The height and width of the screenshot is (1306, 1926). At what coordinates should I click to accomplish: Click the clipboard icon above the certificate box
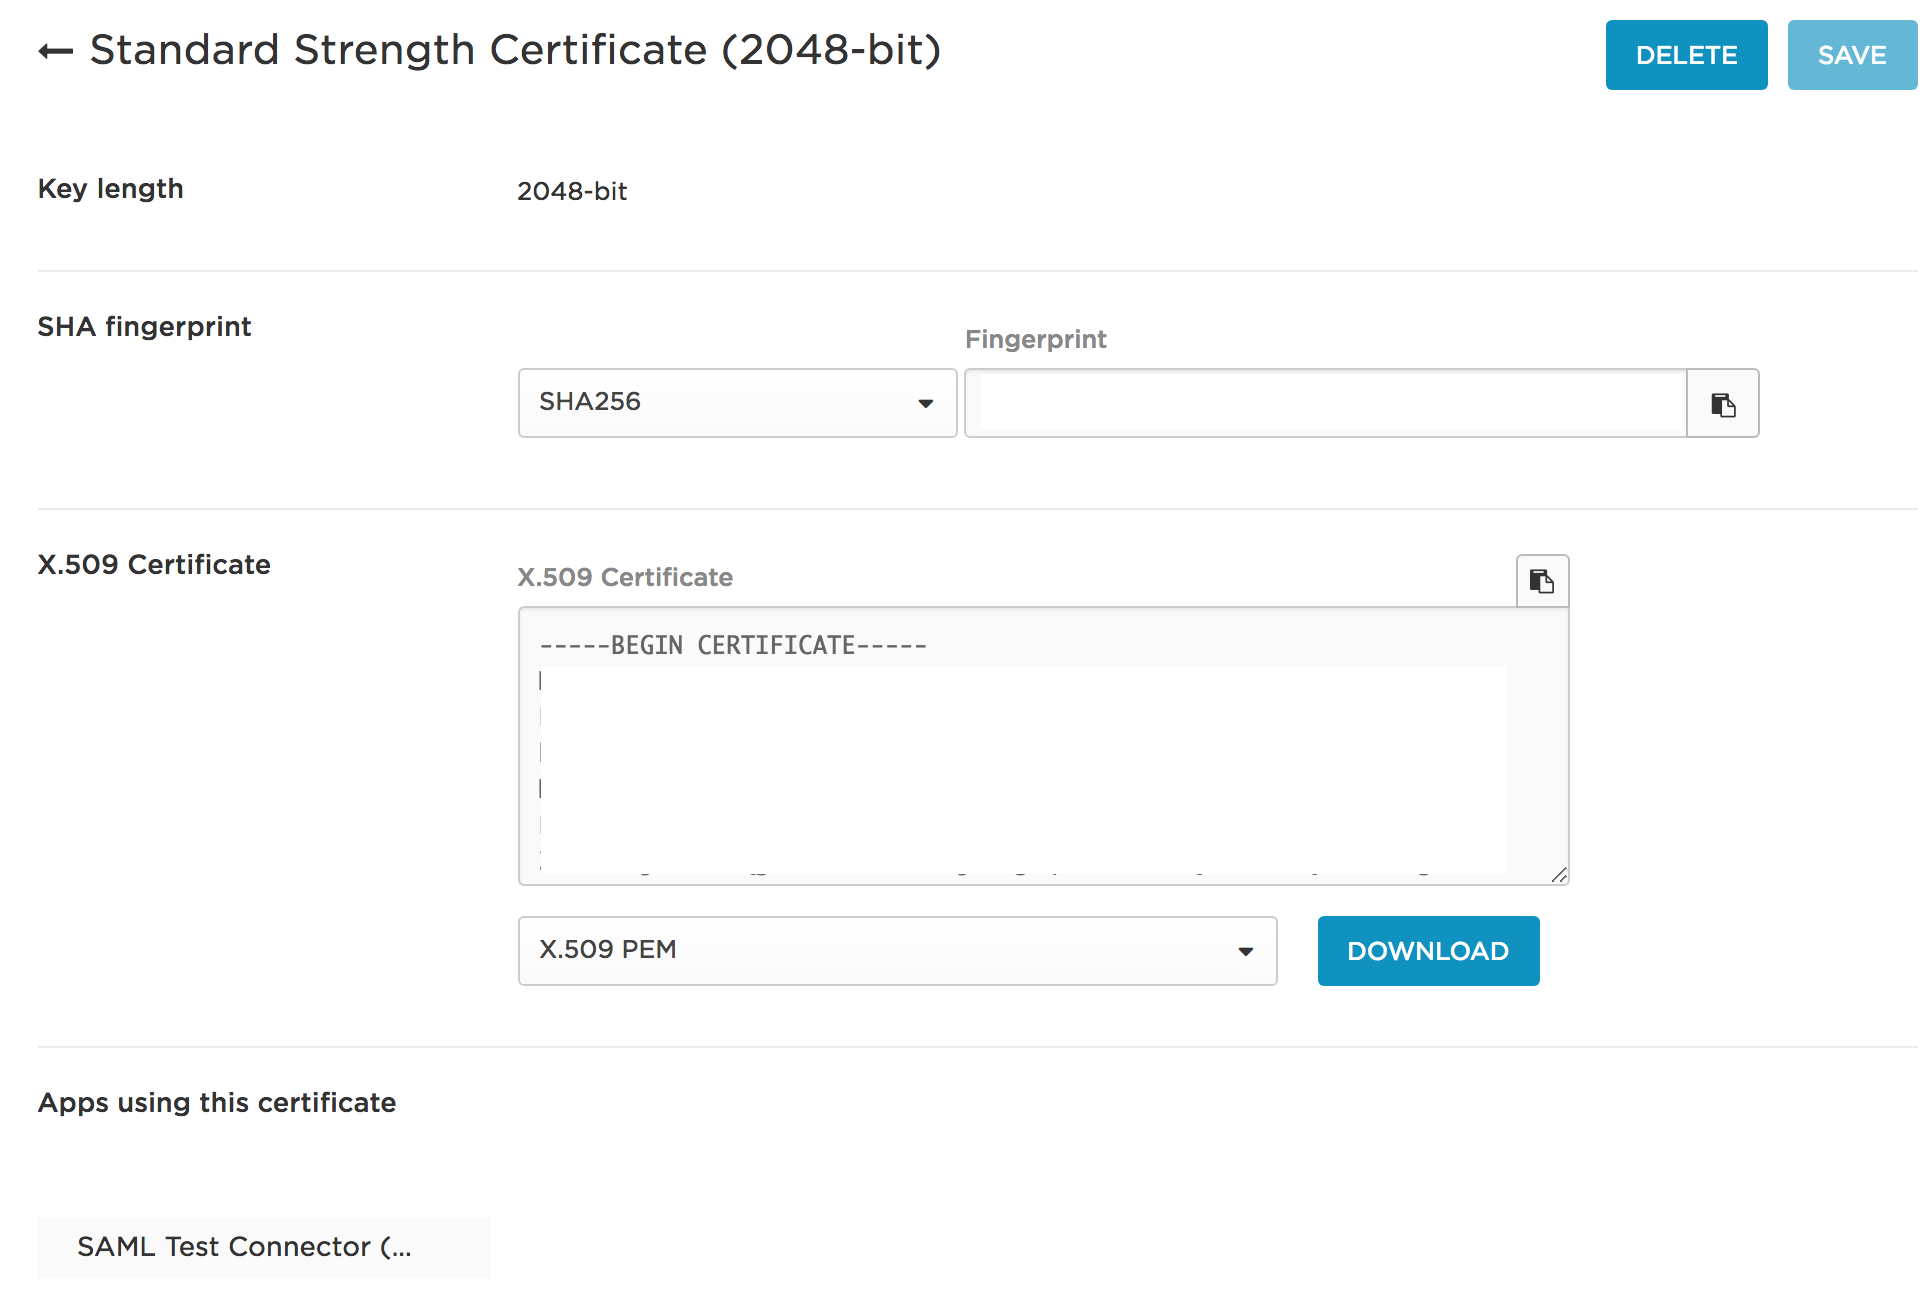point(1541,581)
